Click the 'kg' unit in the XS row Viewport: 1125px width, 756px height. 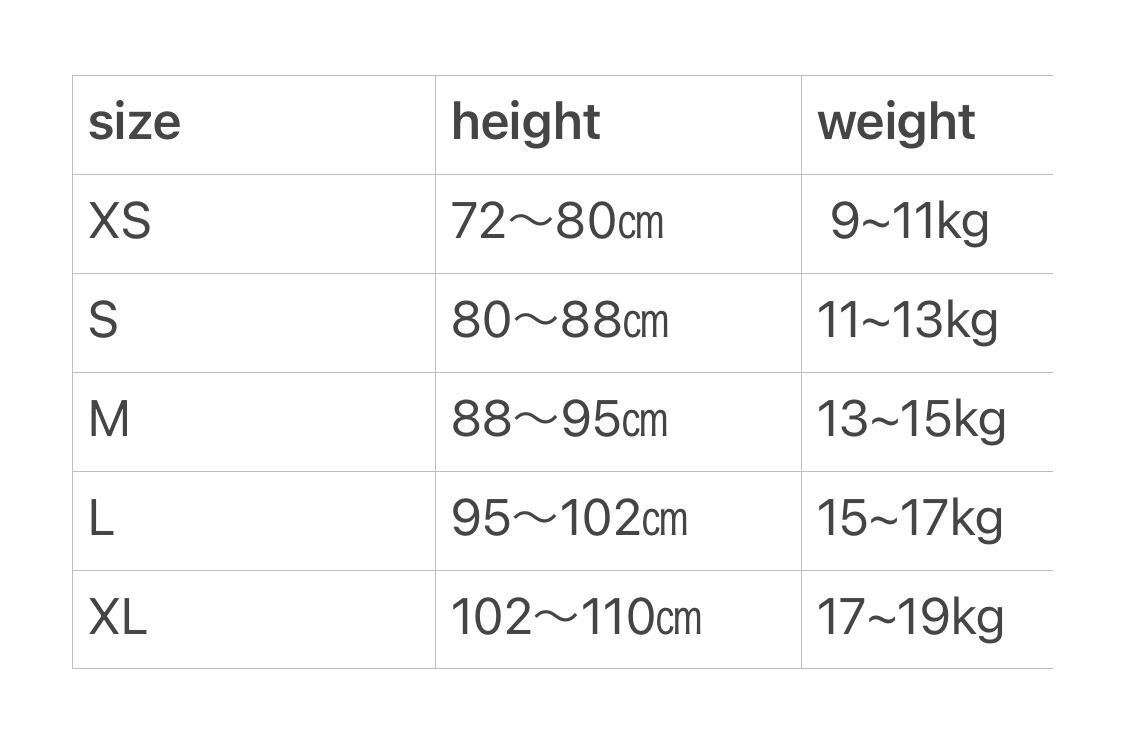(x=965, y=222)
